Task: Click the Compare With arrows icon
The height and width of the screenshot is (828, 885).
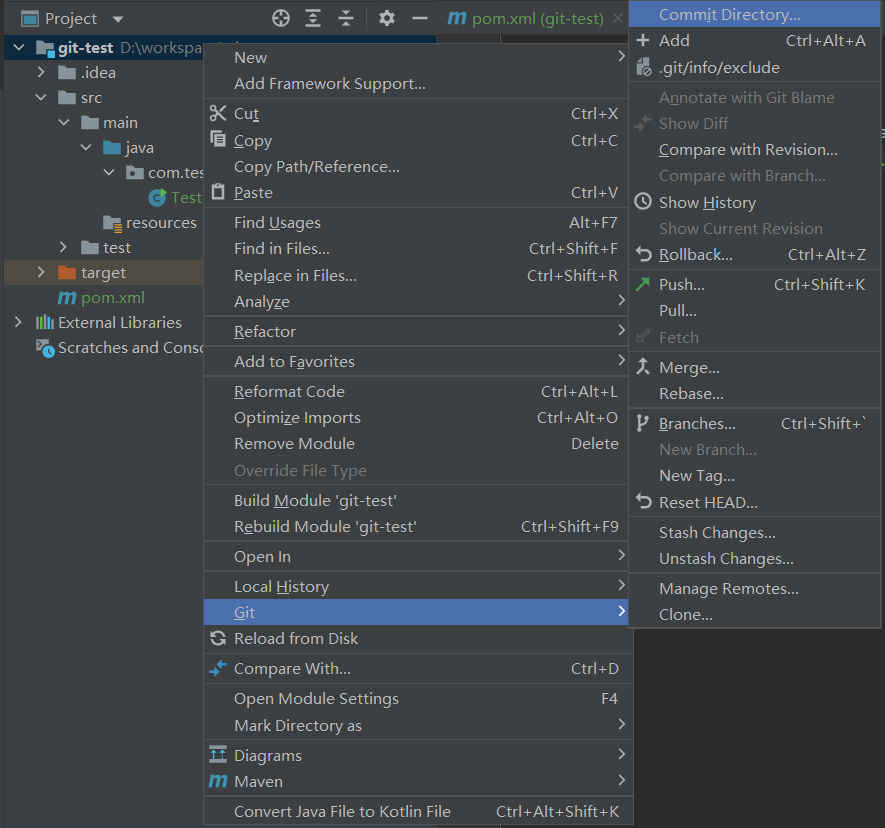Action: coord(218,668)
